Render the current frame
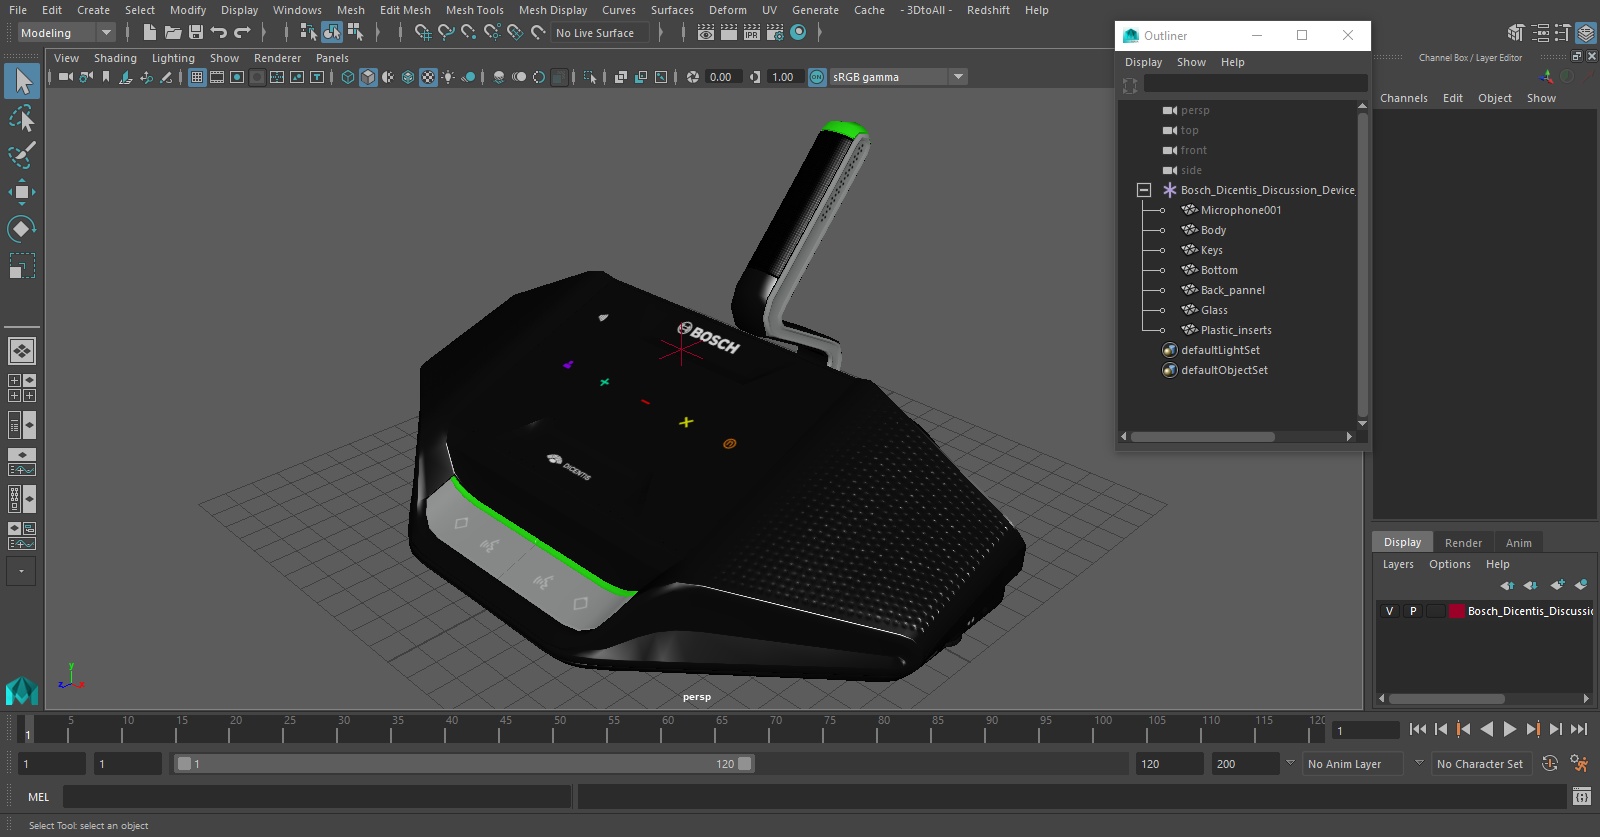The width and height of the screenshot is (1600, 837). [729, 33]
